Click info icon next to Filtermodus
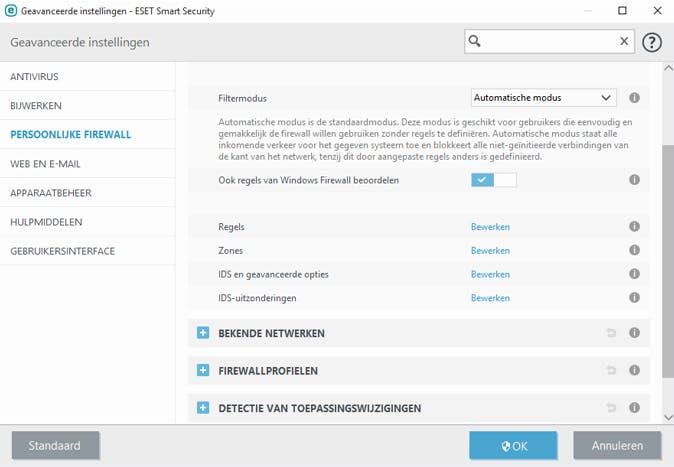The width and height of the screenshot is (674, 467). [634, 98]
